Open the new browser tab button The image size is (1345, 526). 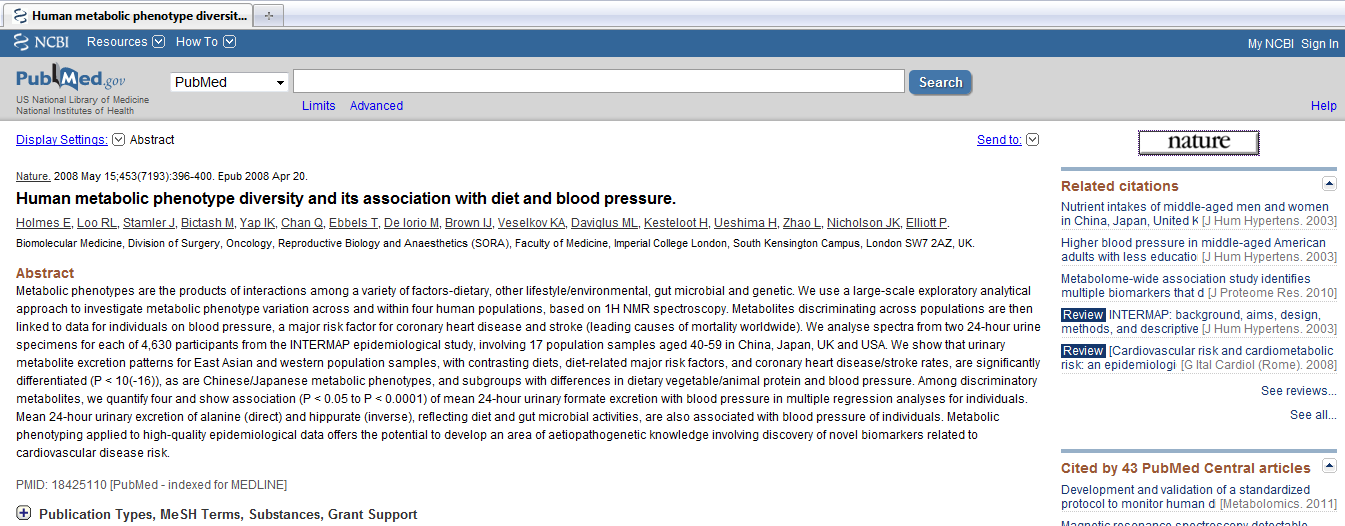pyautogui.click(x=268, y=16)
